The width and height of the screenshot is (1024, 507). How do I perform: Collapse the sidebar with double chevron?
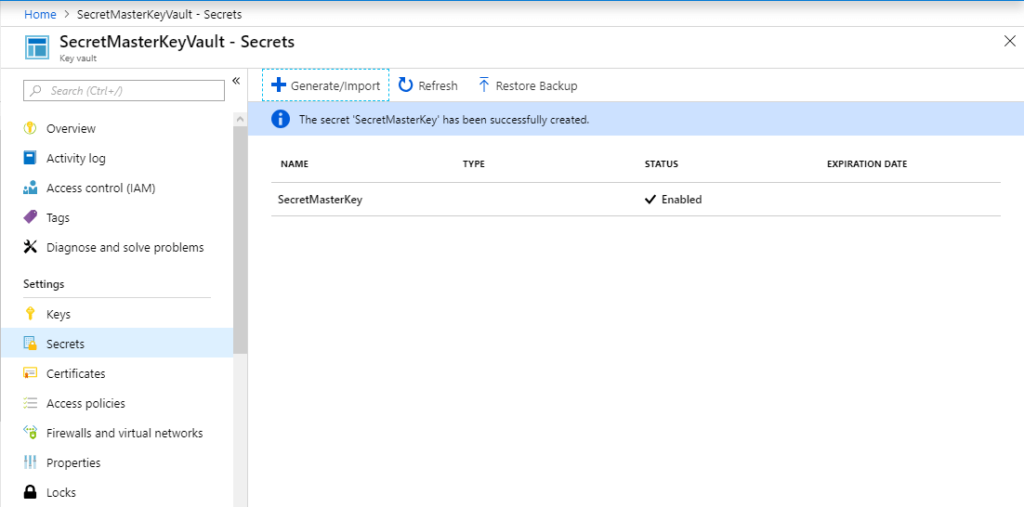(x=236, y=81)
